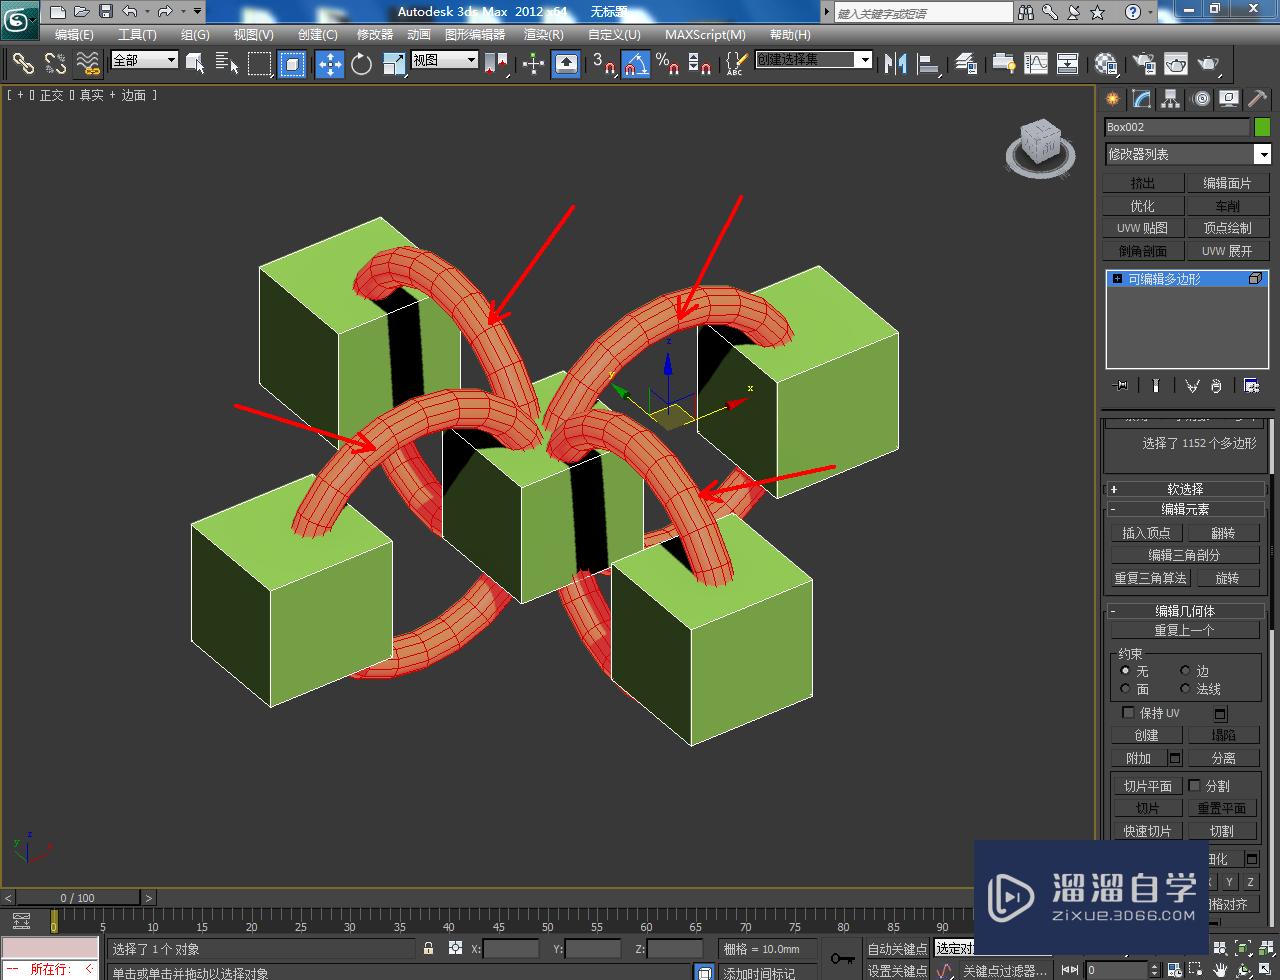Open selection filter 全部 dropdown
Viewport: 1280px width, 980px height.
(144, 60)
